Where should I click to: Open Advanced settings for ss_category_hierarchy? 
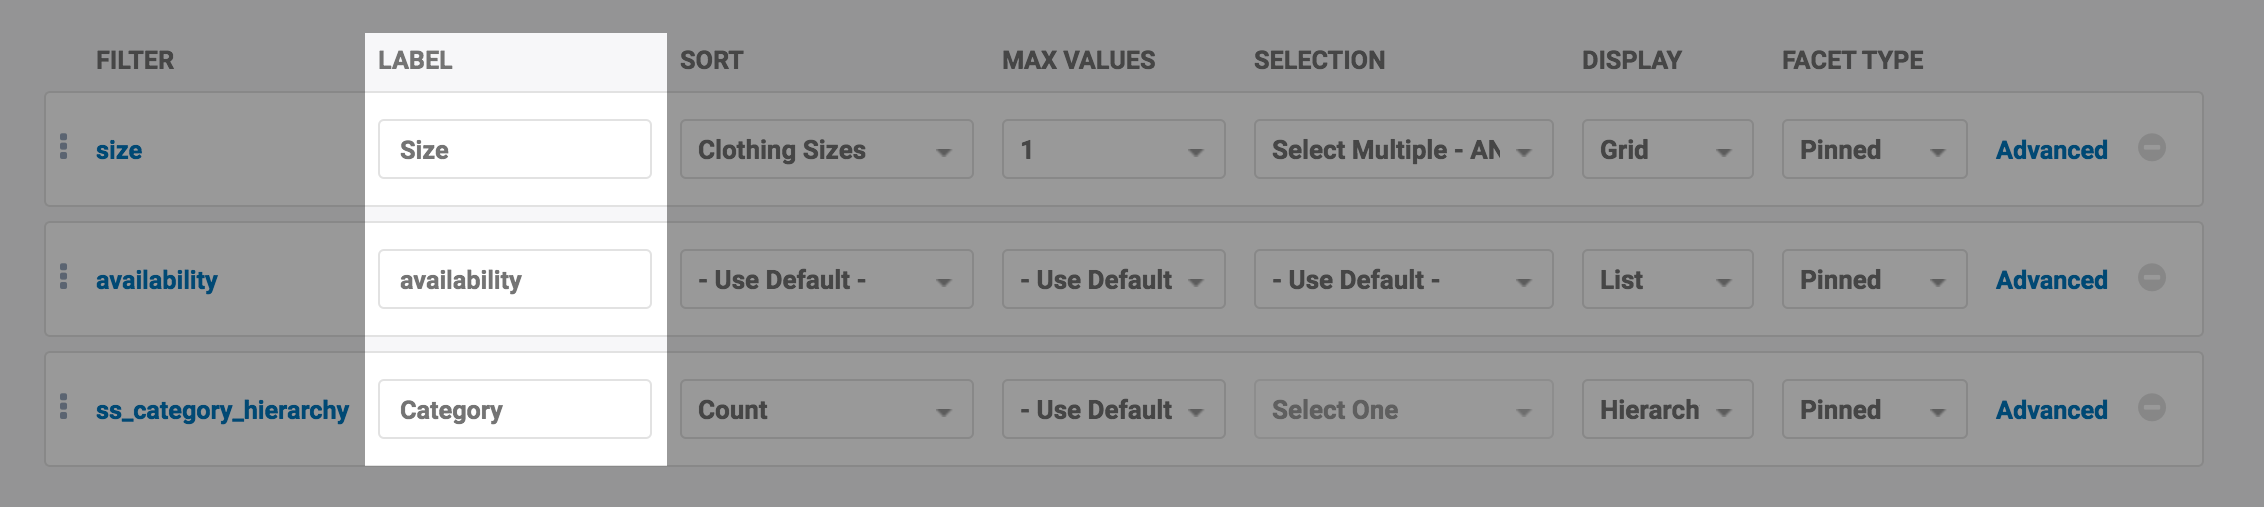2051,410
